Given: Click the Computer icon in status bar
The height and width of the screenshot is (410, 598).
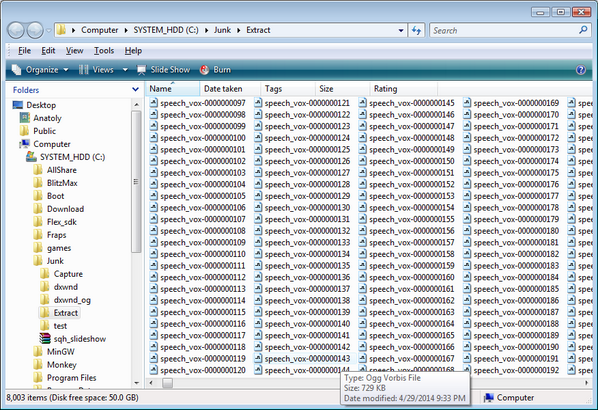Looking at the screenshot, I should 489,397.
